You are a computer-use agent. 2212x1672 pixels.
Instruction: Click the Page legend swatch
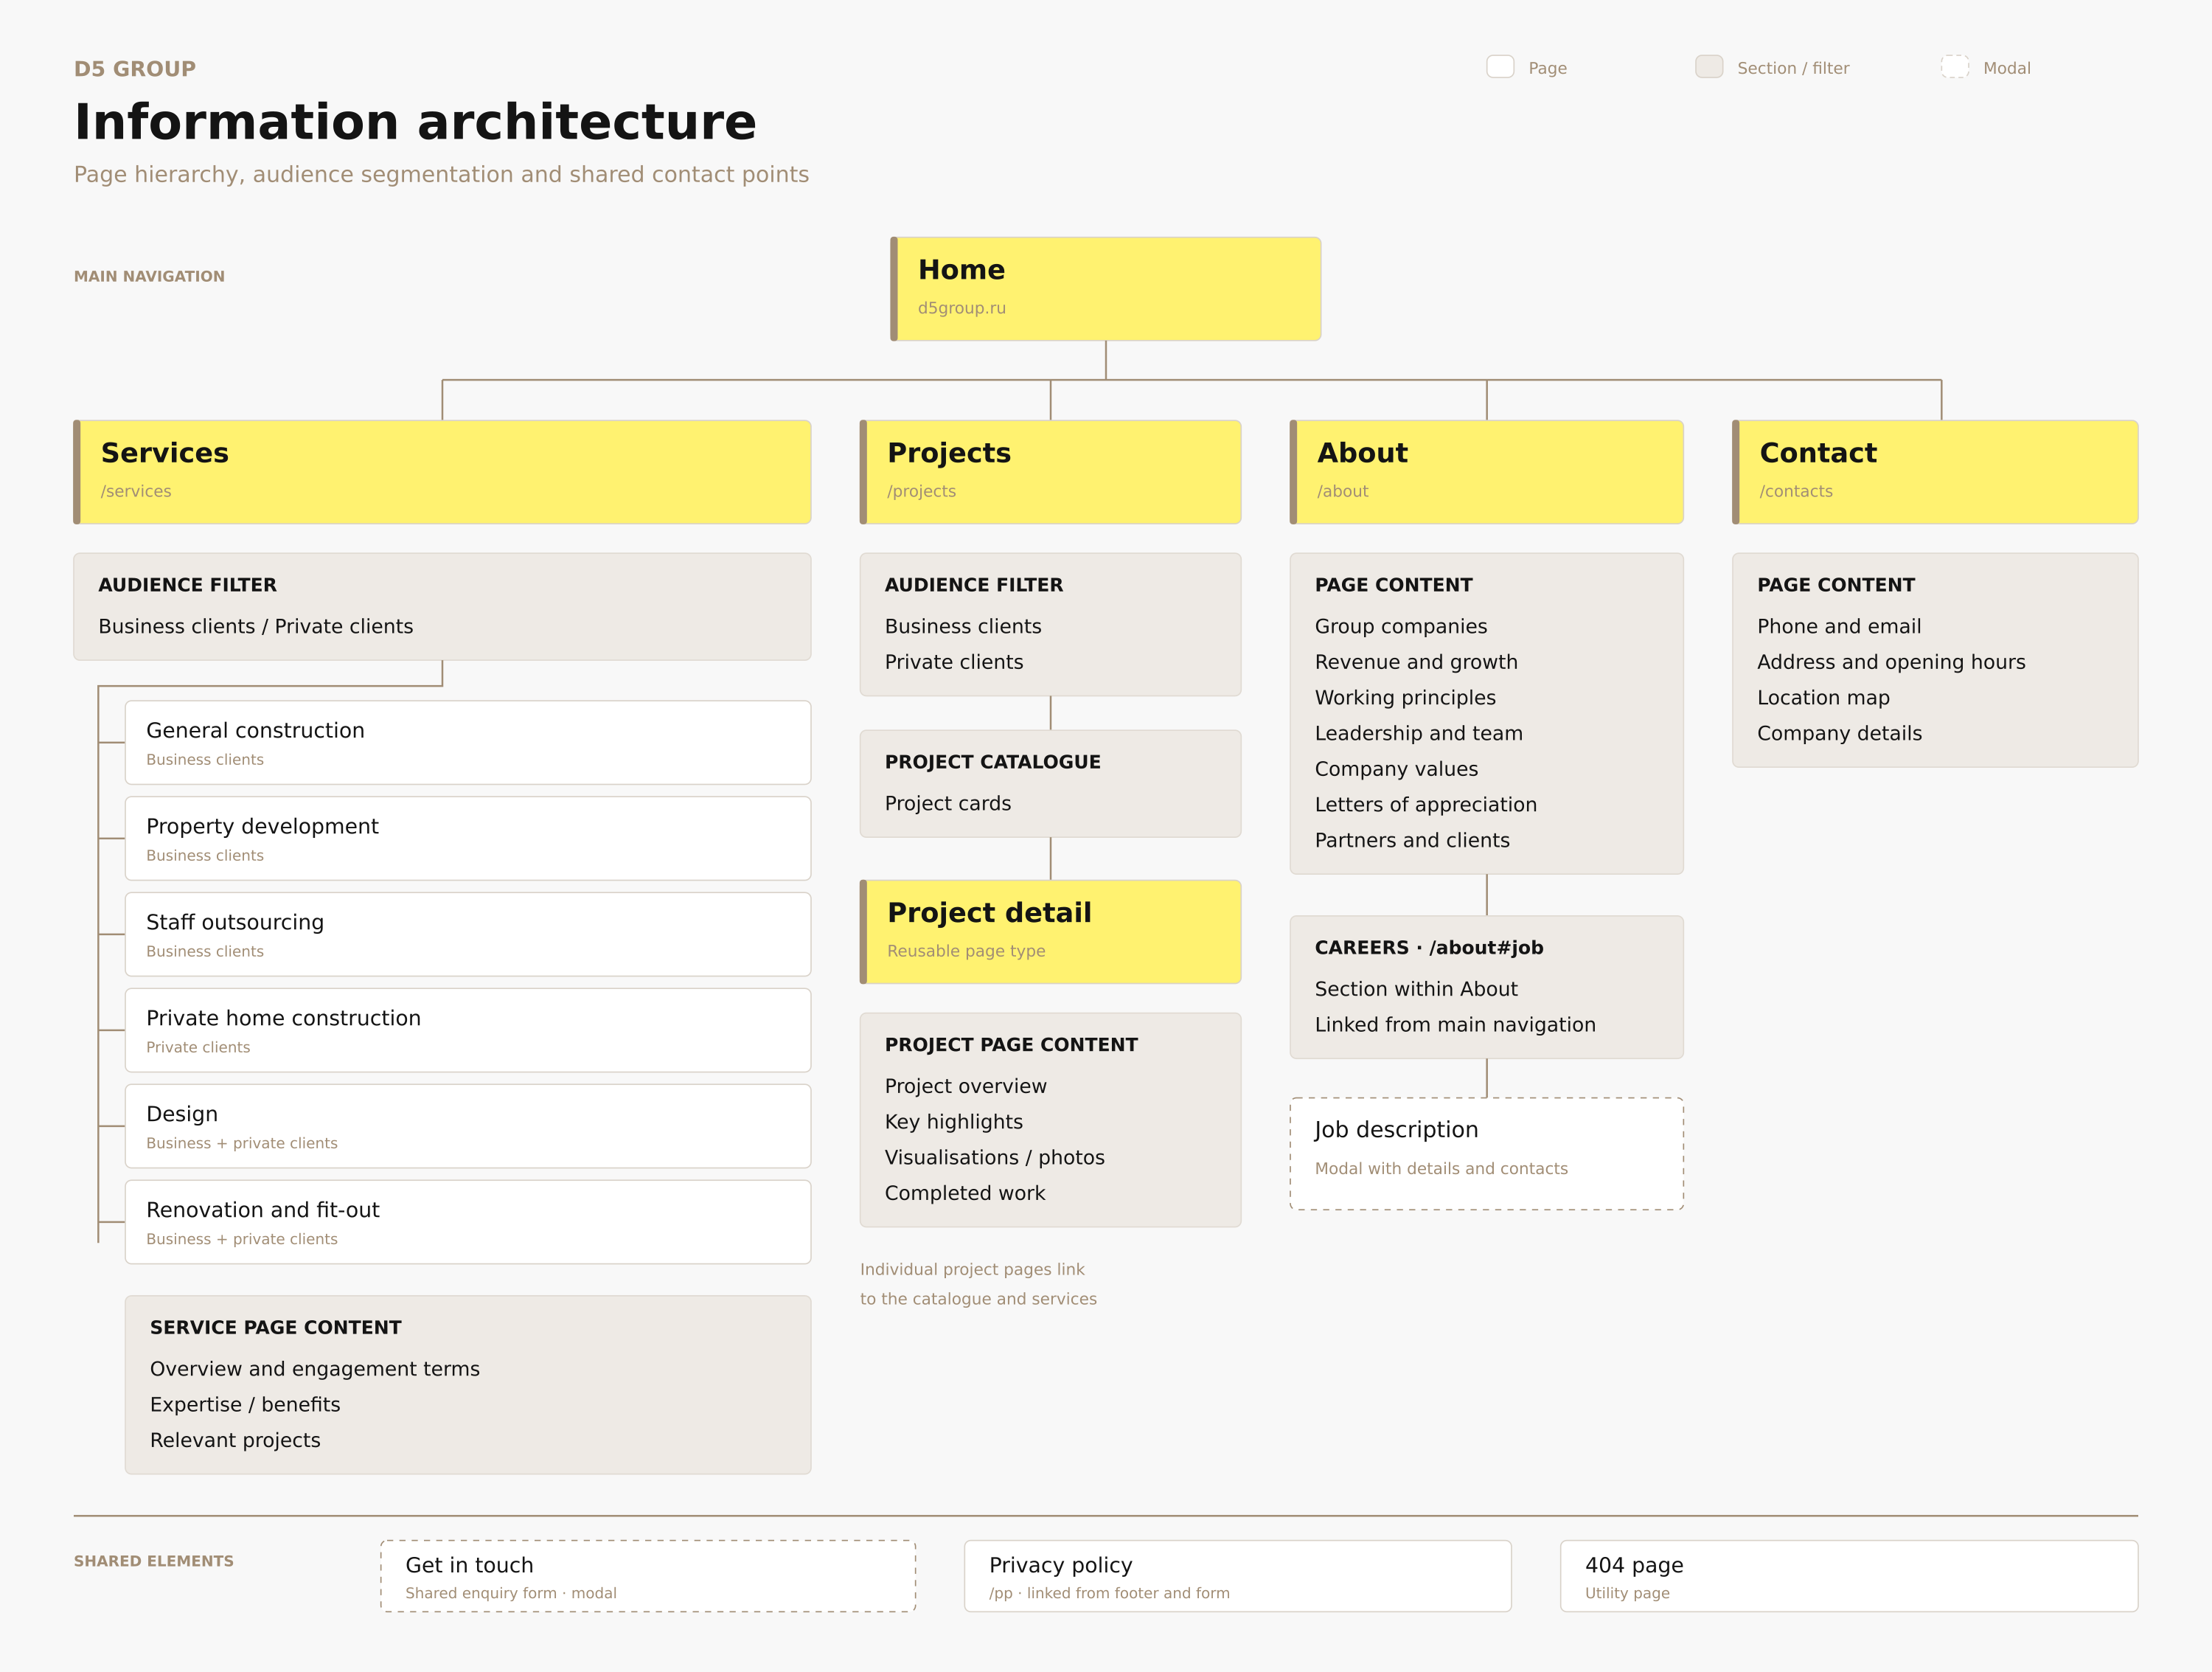click(x=1500, y=67)
